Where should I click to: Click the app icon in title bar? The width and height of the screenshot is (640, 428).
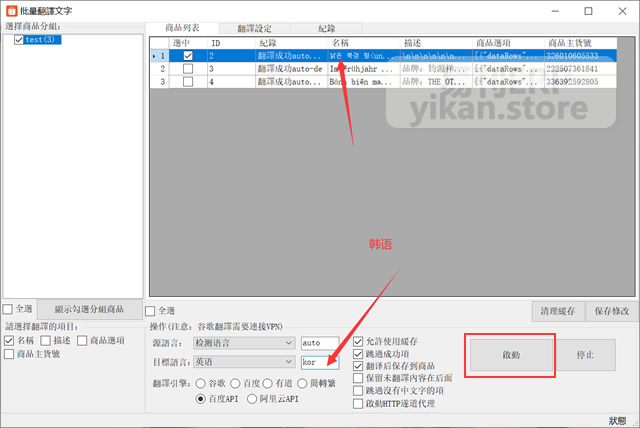pos(12,10)
